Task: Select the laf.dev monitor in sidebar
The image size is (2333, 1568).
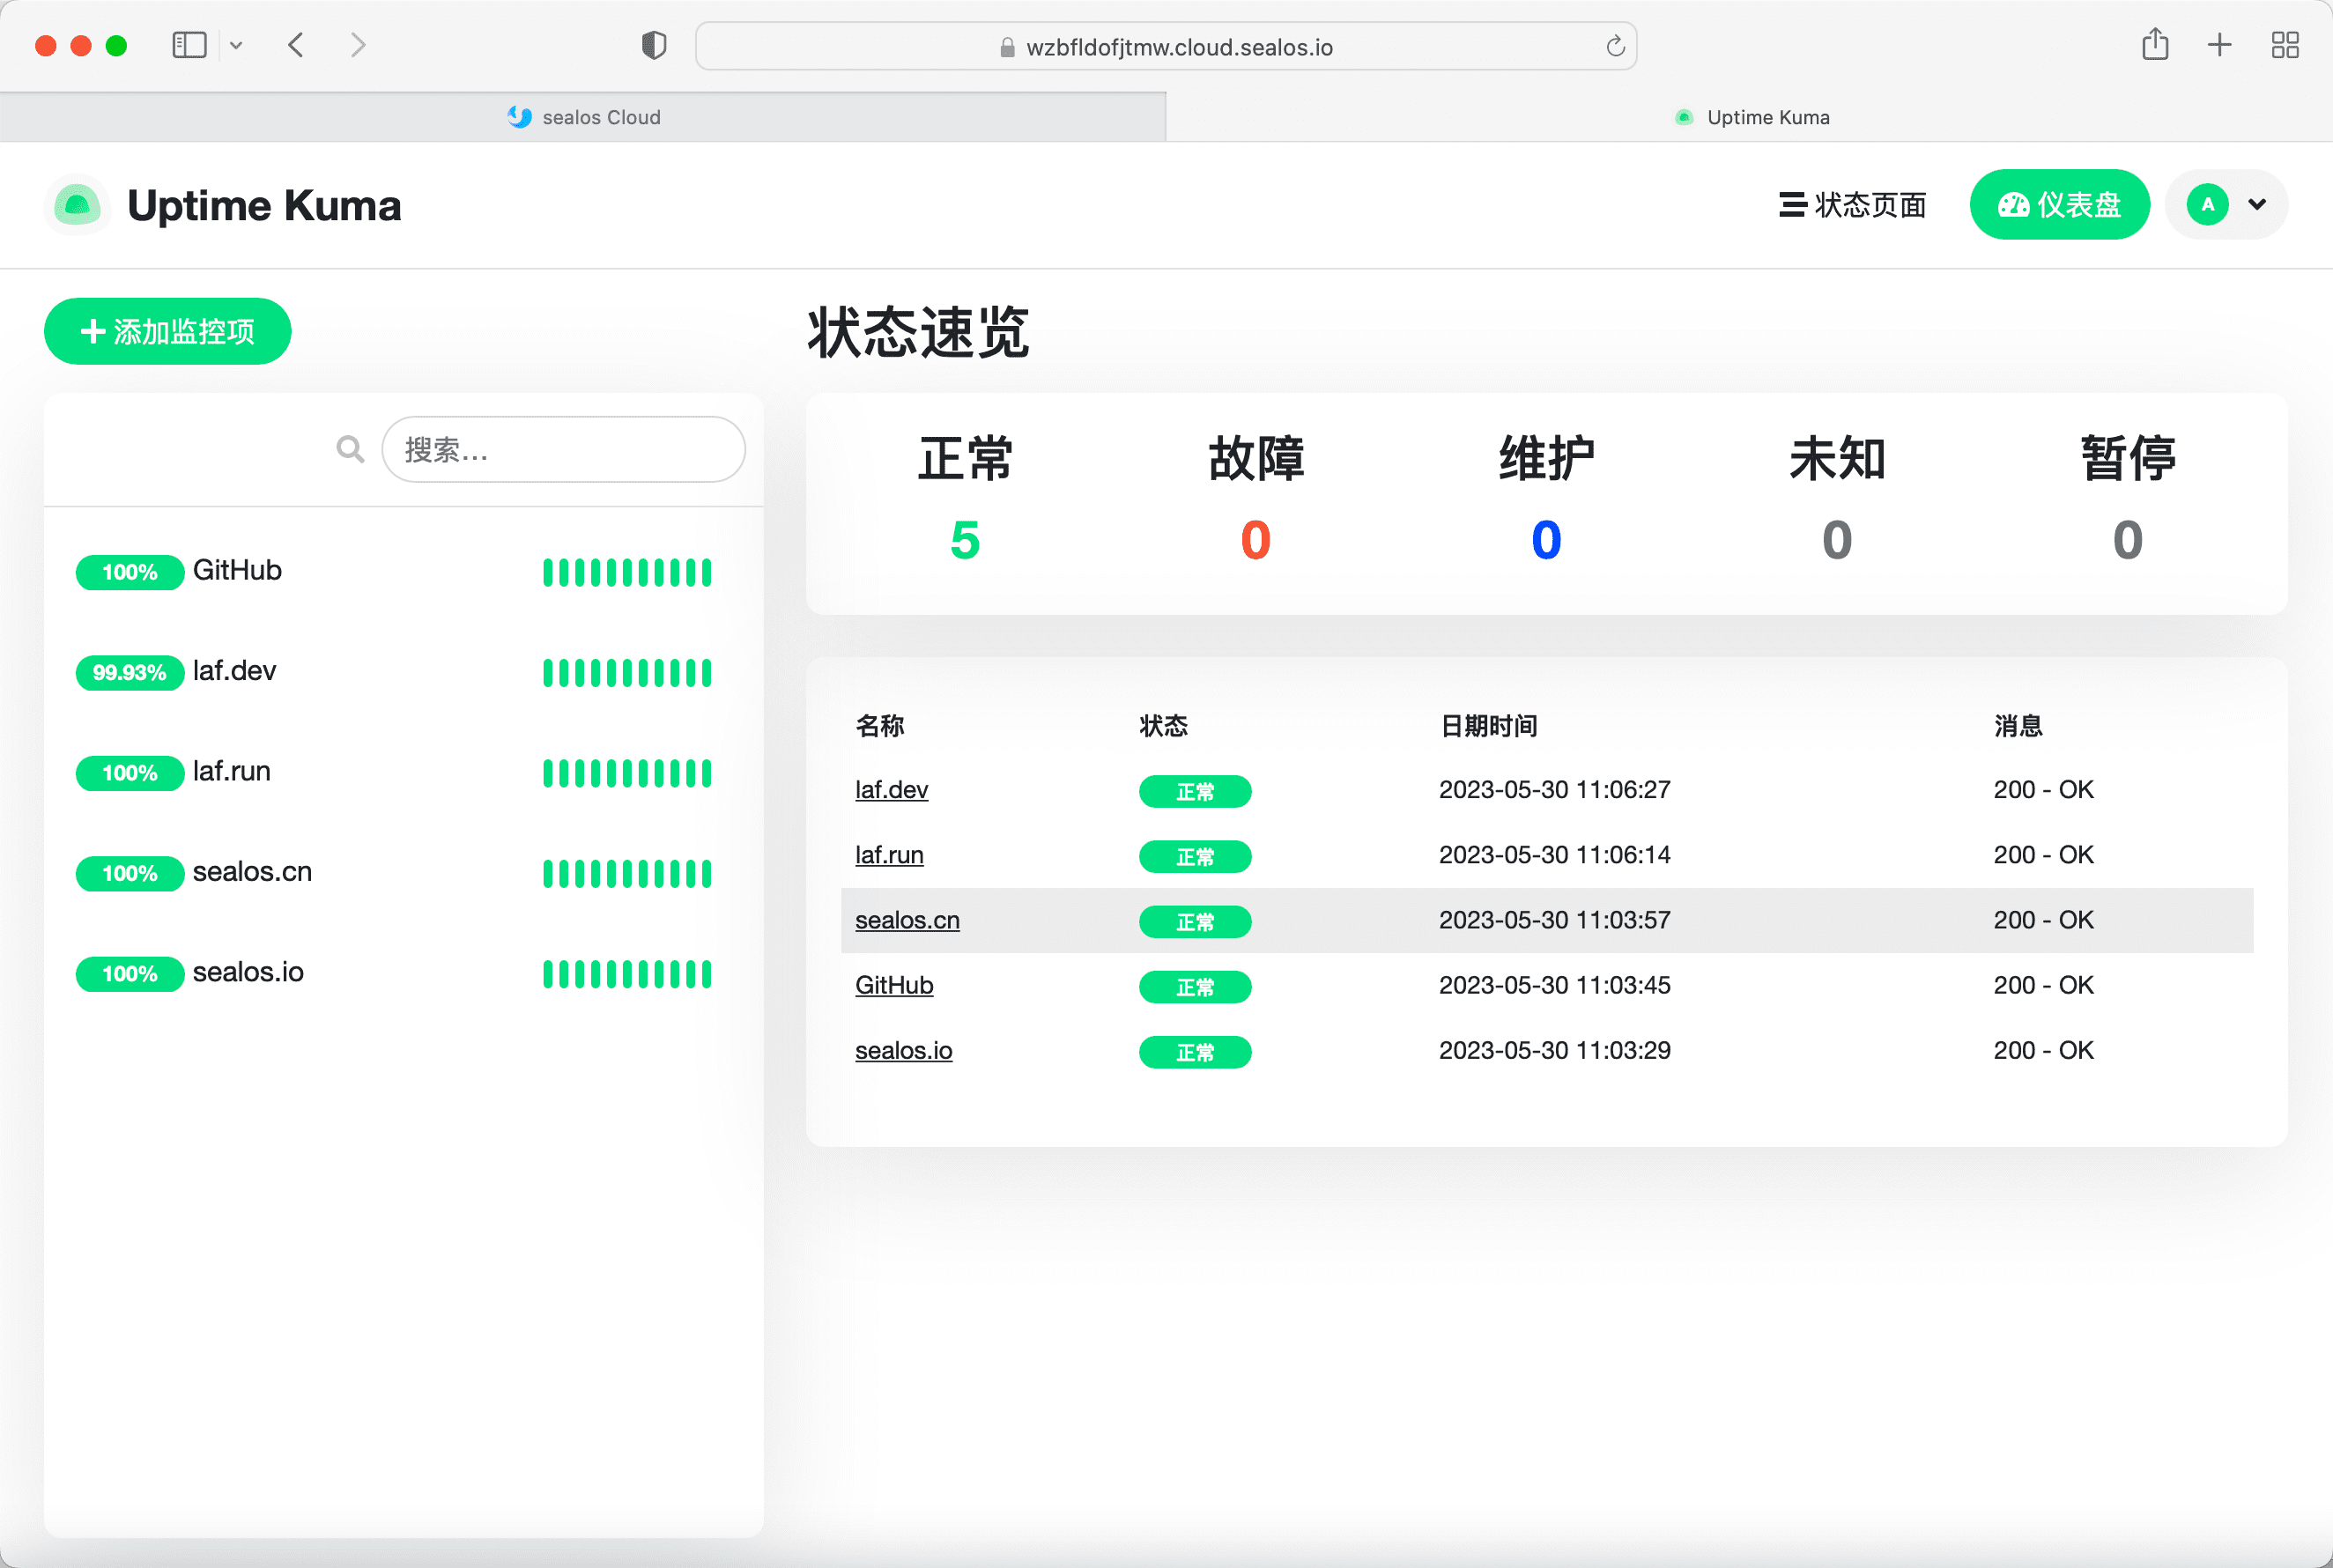Action: (403, 671)
